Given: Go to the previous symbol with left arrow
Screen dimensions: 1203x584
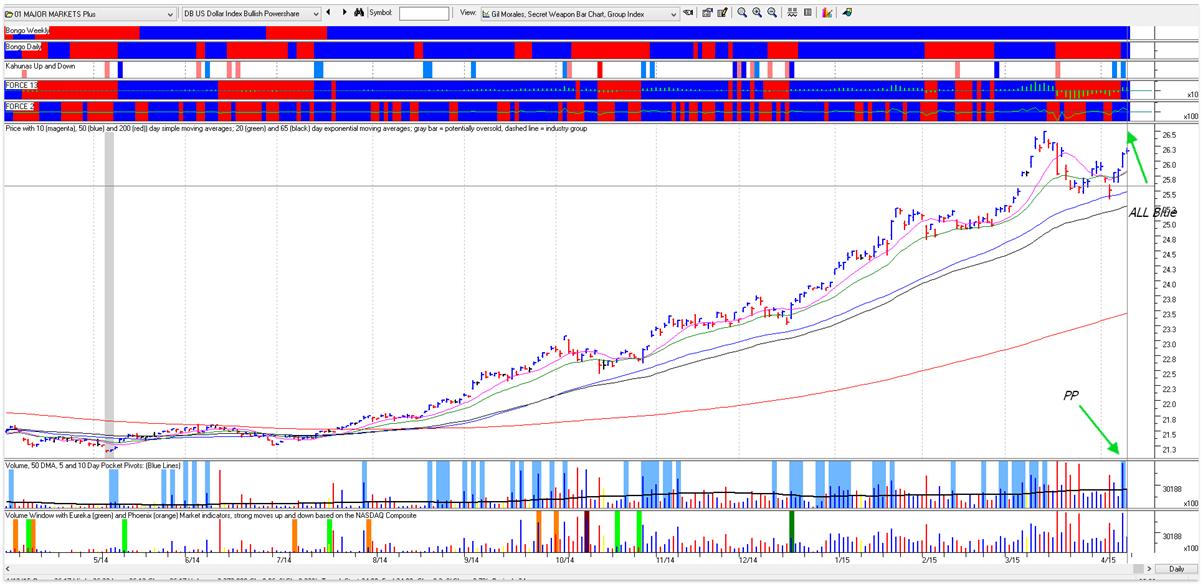Looking at the screenshot, I should 329,13.
